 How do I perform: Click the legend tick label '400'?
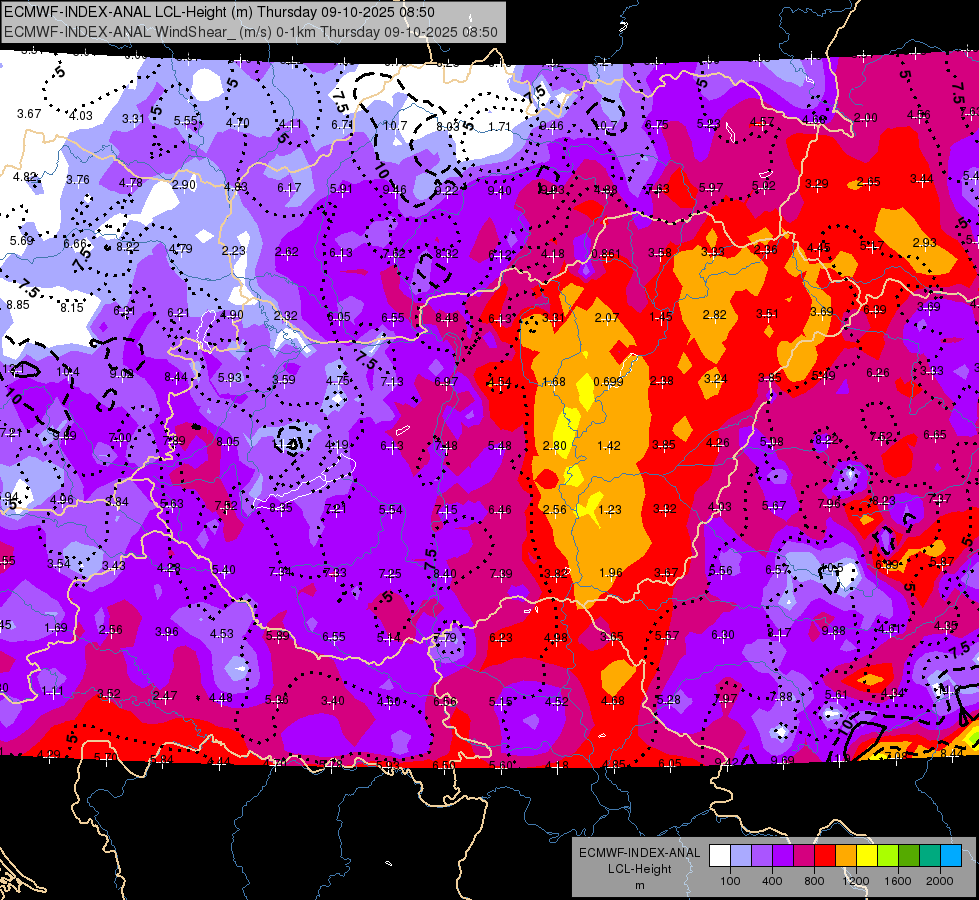(772, 881)
